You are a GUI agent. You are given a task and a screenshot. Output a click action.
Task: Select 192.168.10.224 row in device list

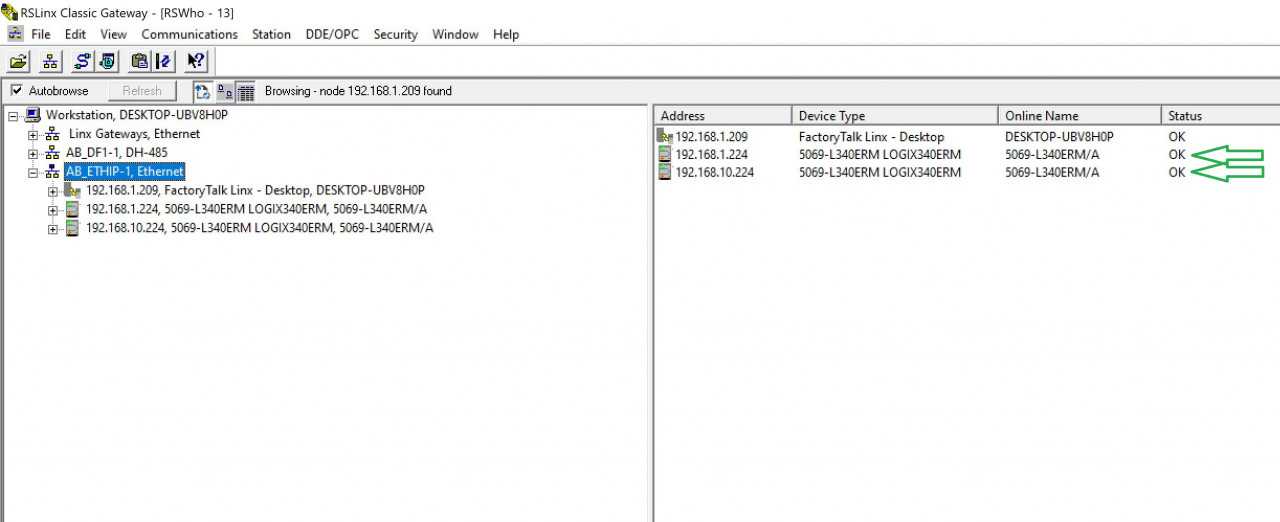tap(715, 172)
